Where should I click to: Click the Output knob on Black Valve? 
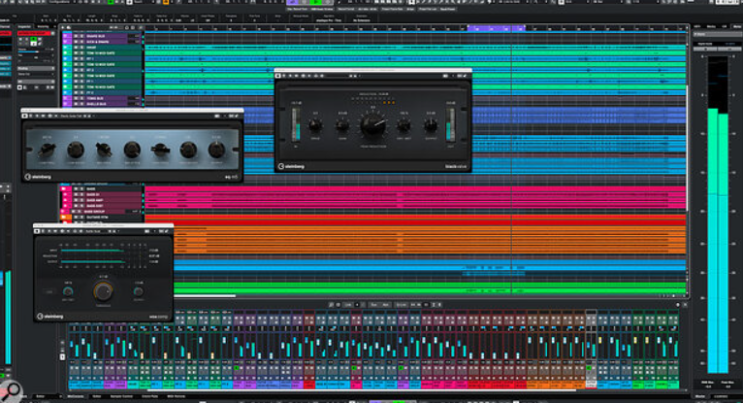coord(430,126)
